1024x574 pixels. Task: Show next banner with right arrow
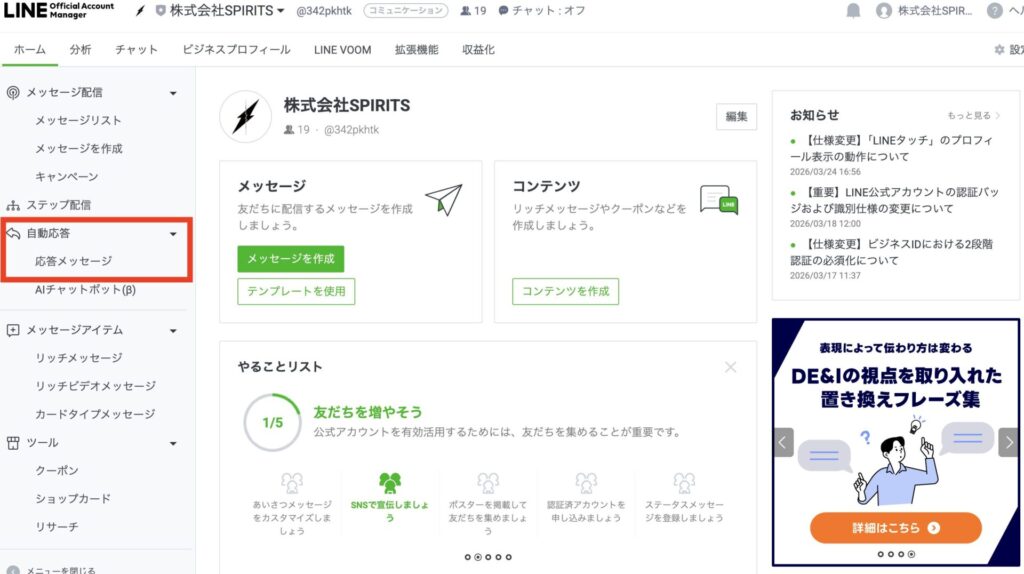tap(1009, 443)
